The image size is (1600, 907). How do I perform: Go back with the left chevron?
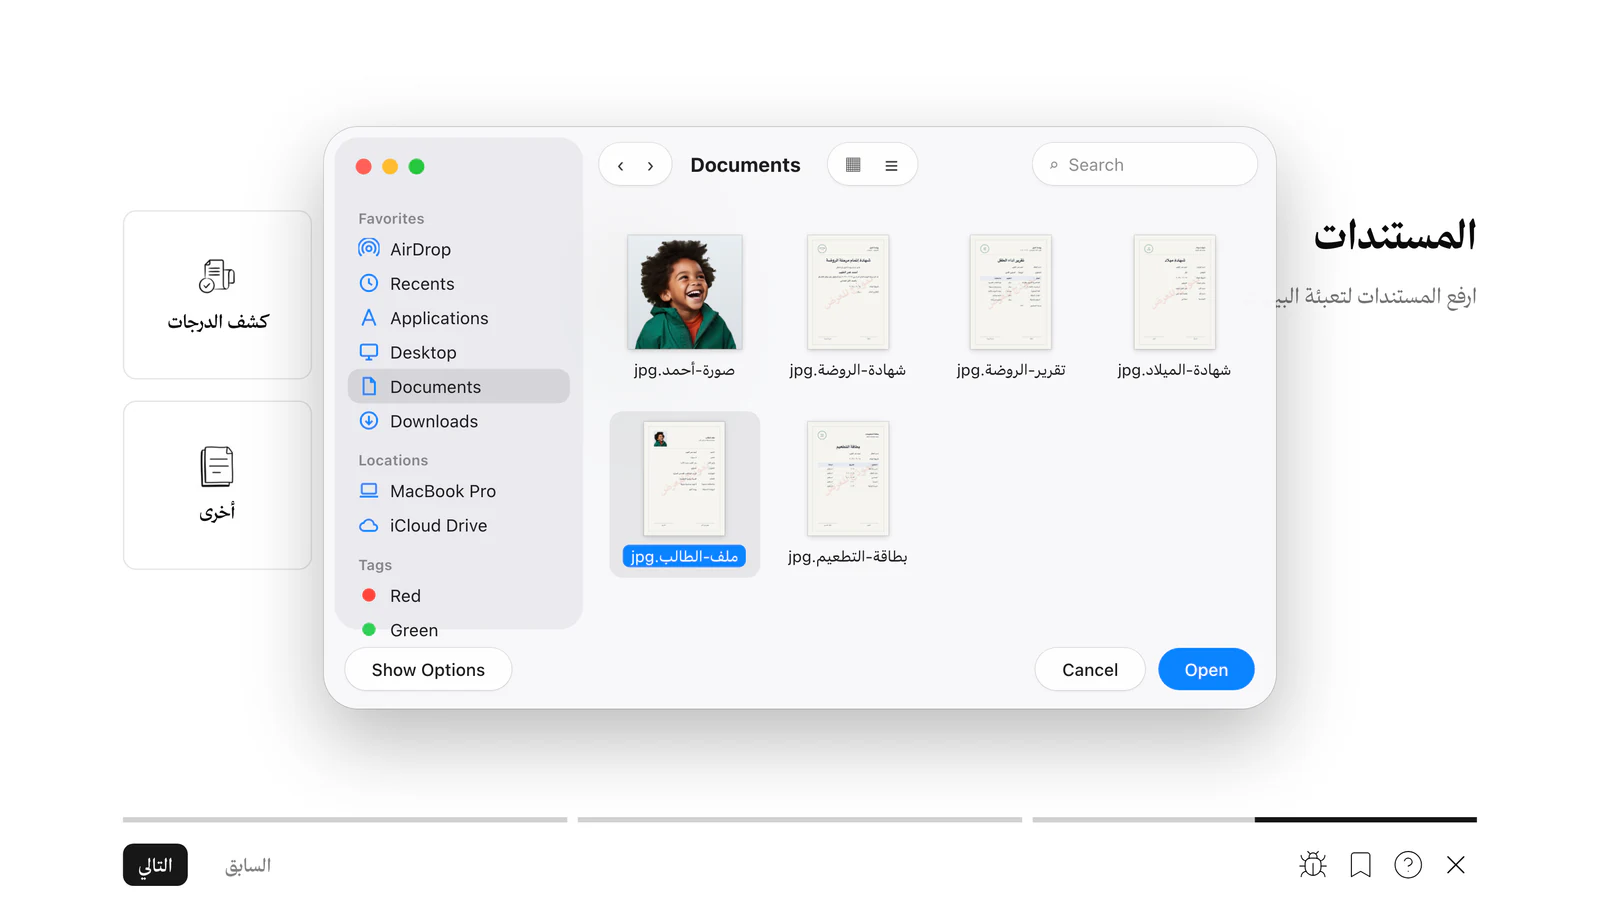pos(621,166)
